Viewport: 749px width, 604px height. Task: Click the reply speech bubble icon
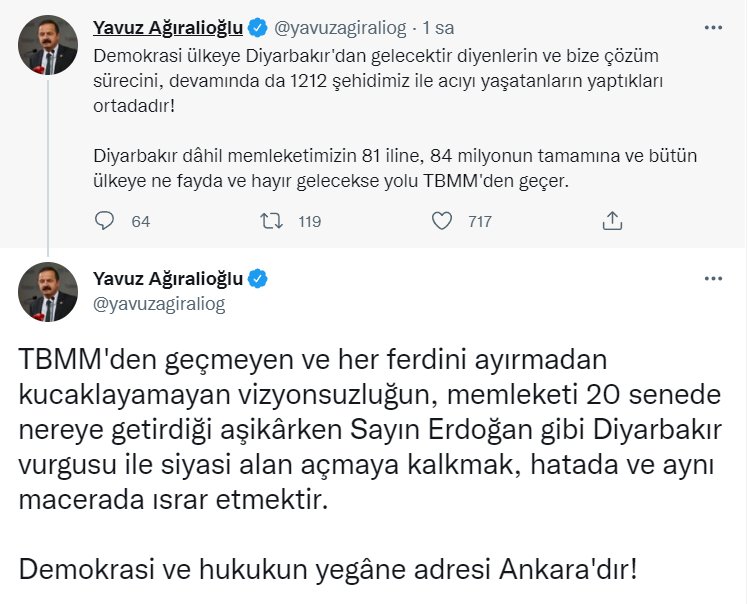pos(104,220)
